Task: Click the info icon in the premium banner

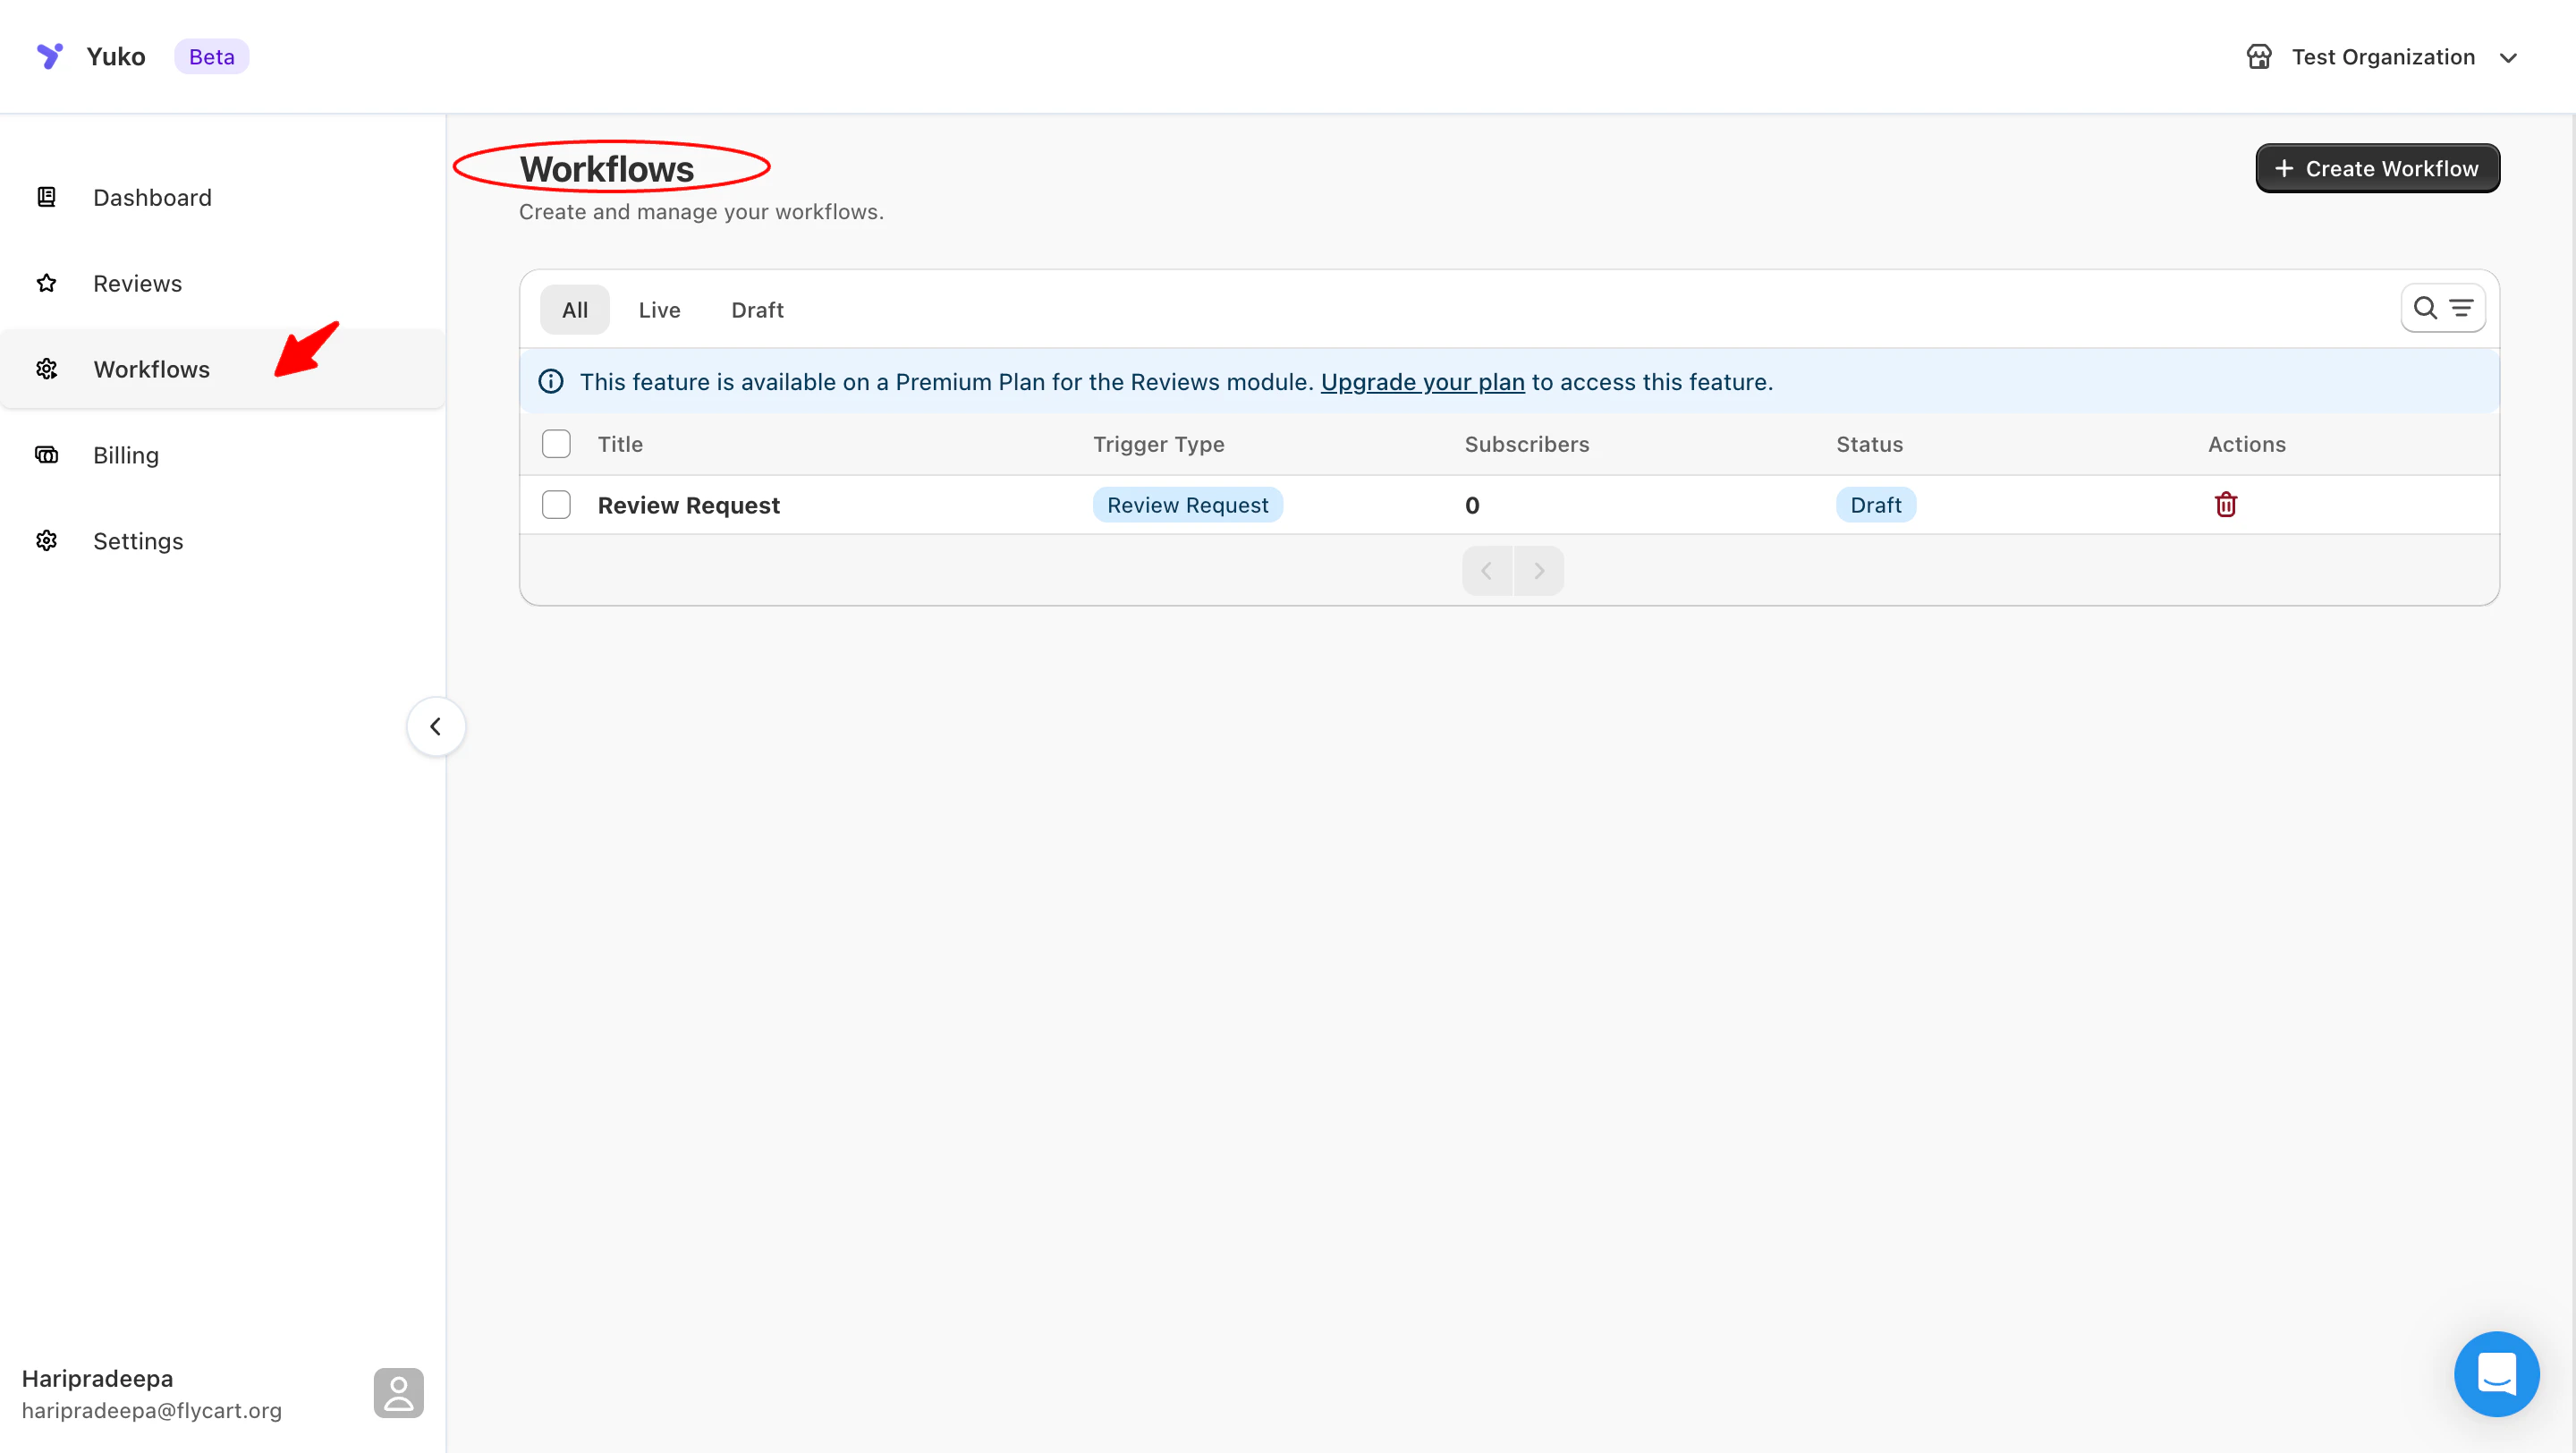Action: coord(551,382)
